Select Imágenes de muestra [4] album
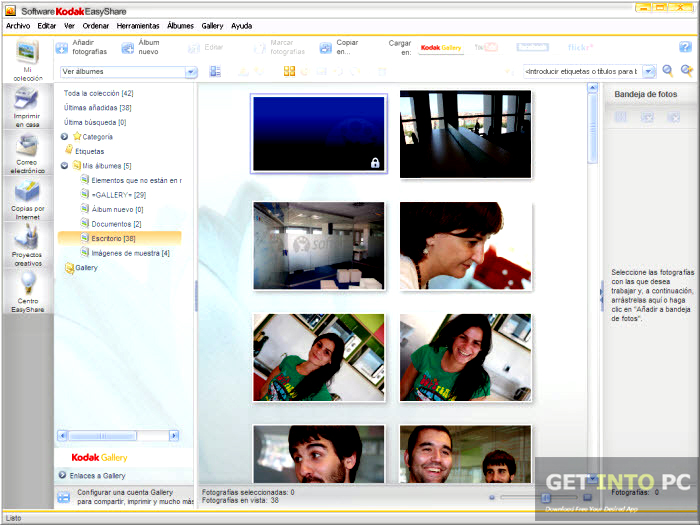The image size is (700, 525). click(x=130, y=253)
